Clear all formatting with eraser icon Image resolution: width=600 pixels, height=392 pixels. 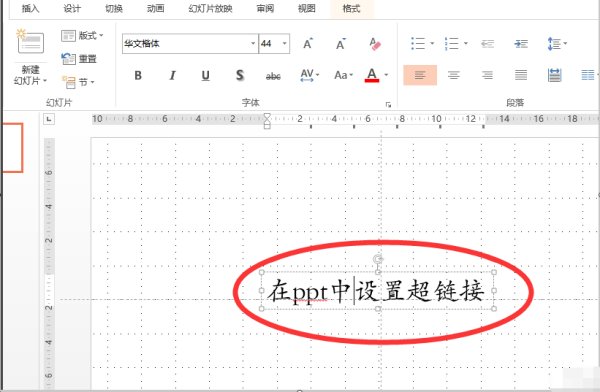(x=375, y=44)
